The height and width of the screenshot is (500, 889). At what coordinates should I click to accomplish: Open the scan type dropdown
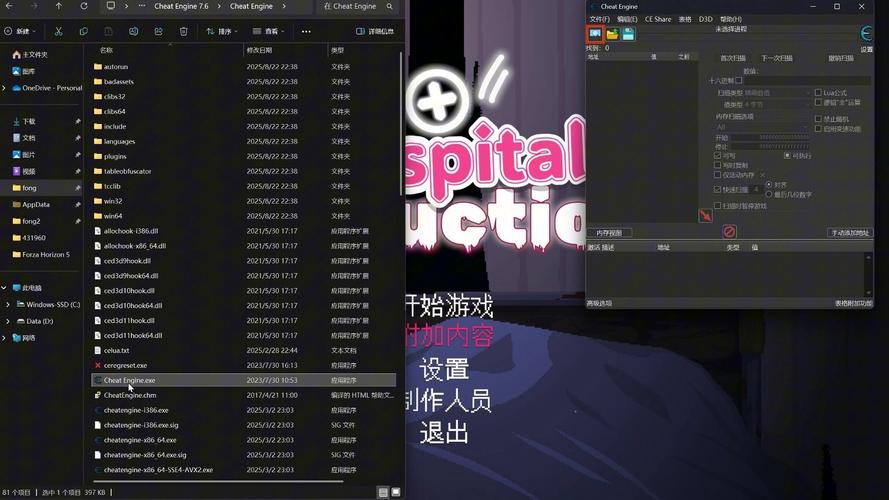(x=777, y=92)
